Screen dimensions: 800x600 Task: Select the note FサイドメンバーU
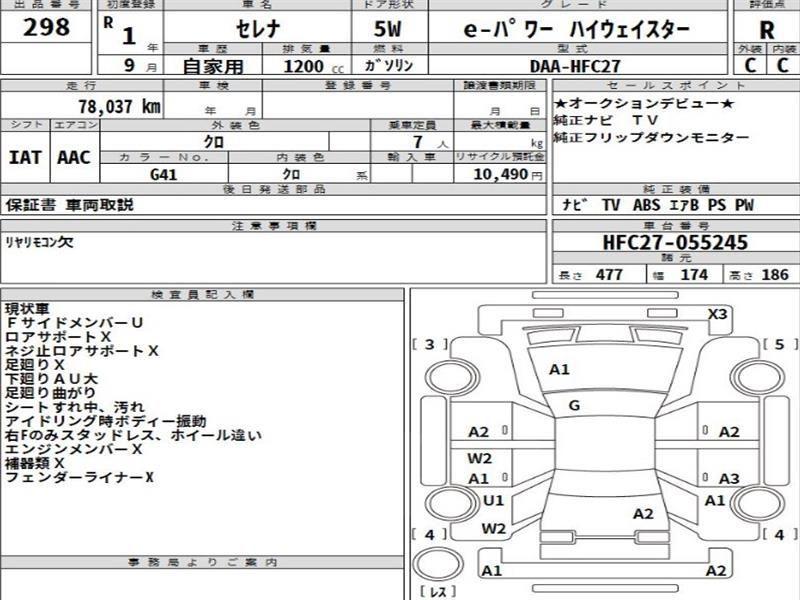(74, 323)
